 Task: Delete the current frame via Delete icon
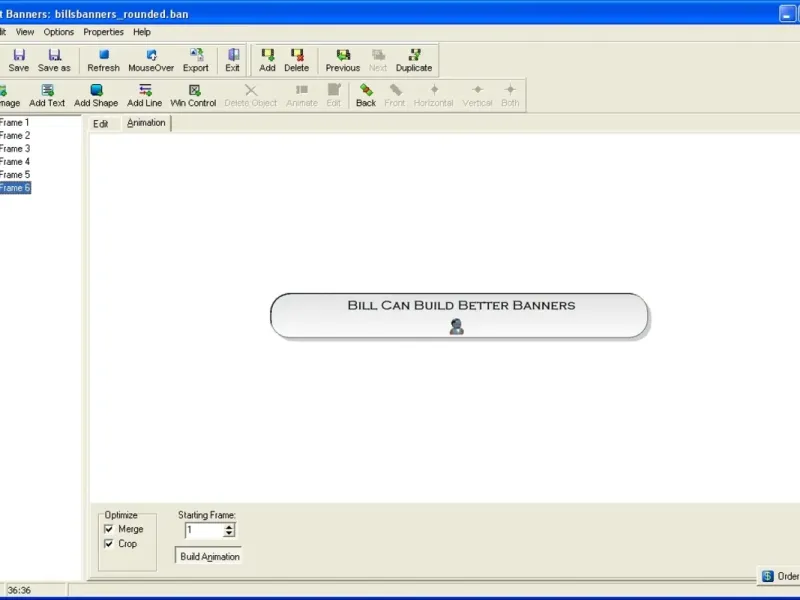[x=296, y=60]
